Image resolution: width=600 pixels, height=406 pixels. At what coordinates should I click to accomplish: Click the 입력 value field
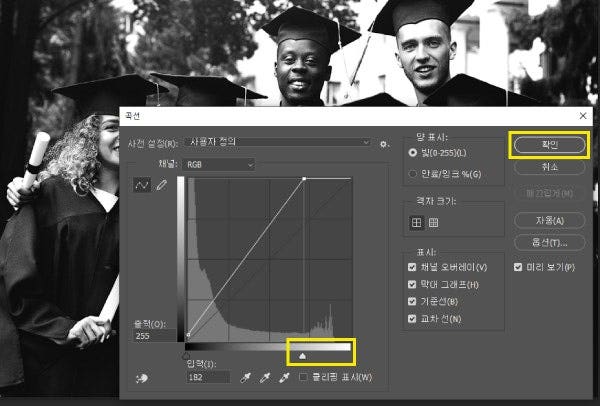point(209,377)
